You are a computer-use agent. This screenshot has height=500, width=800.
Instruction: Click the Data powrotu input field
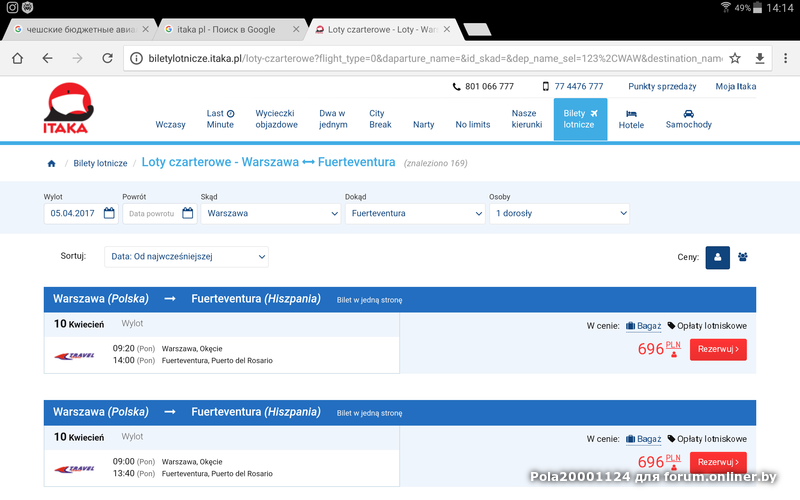[x=159, y=213]
